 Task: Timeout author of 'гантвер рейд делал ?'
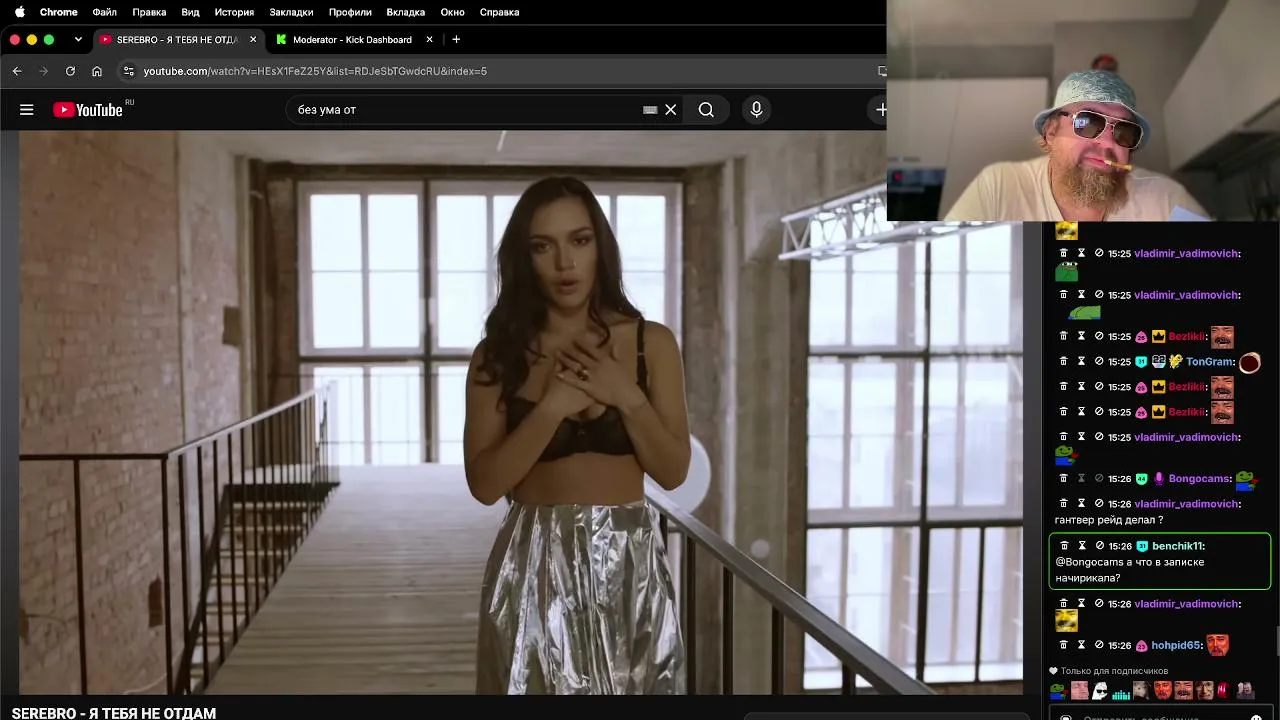pyautogui.click(x=1081, y=504)
